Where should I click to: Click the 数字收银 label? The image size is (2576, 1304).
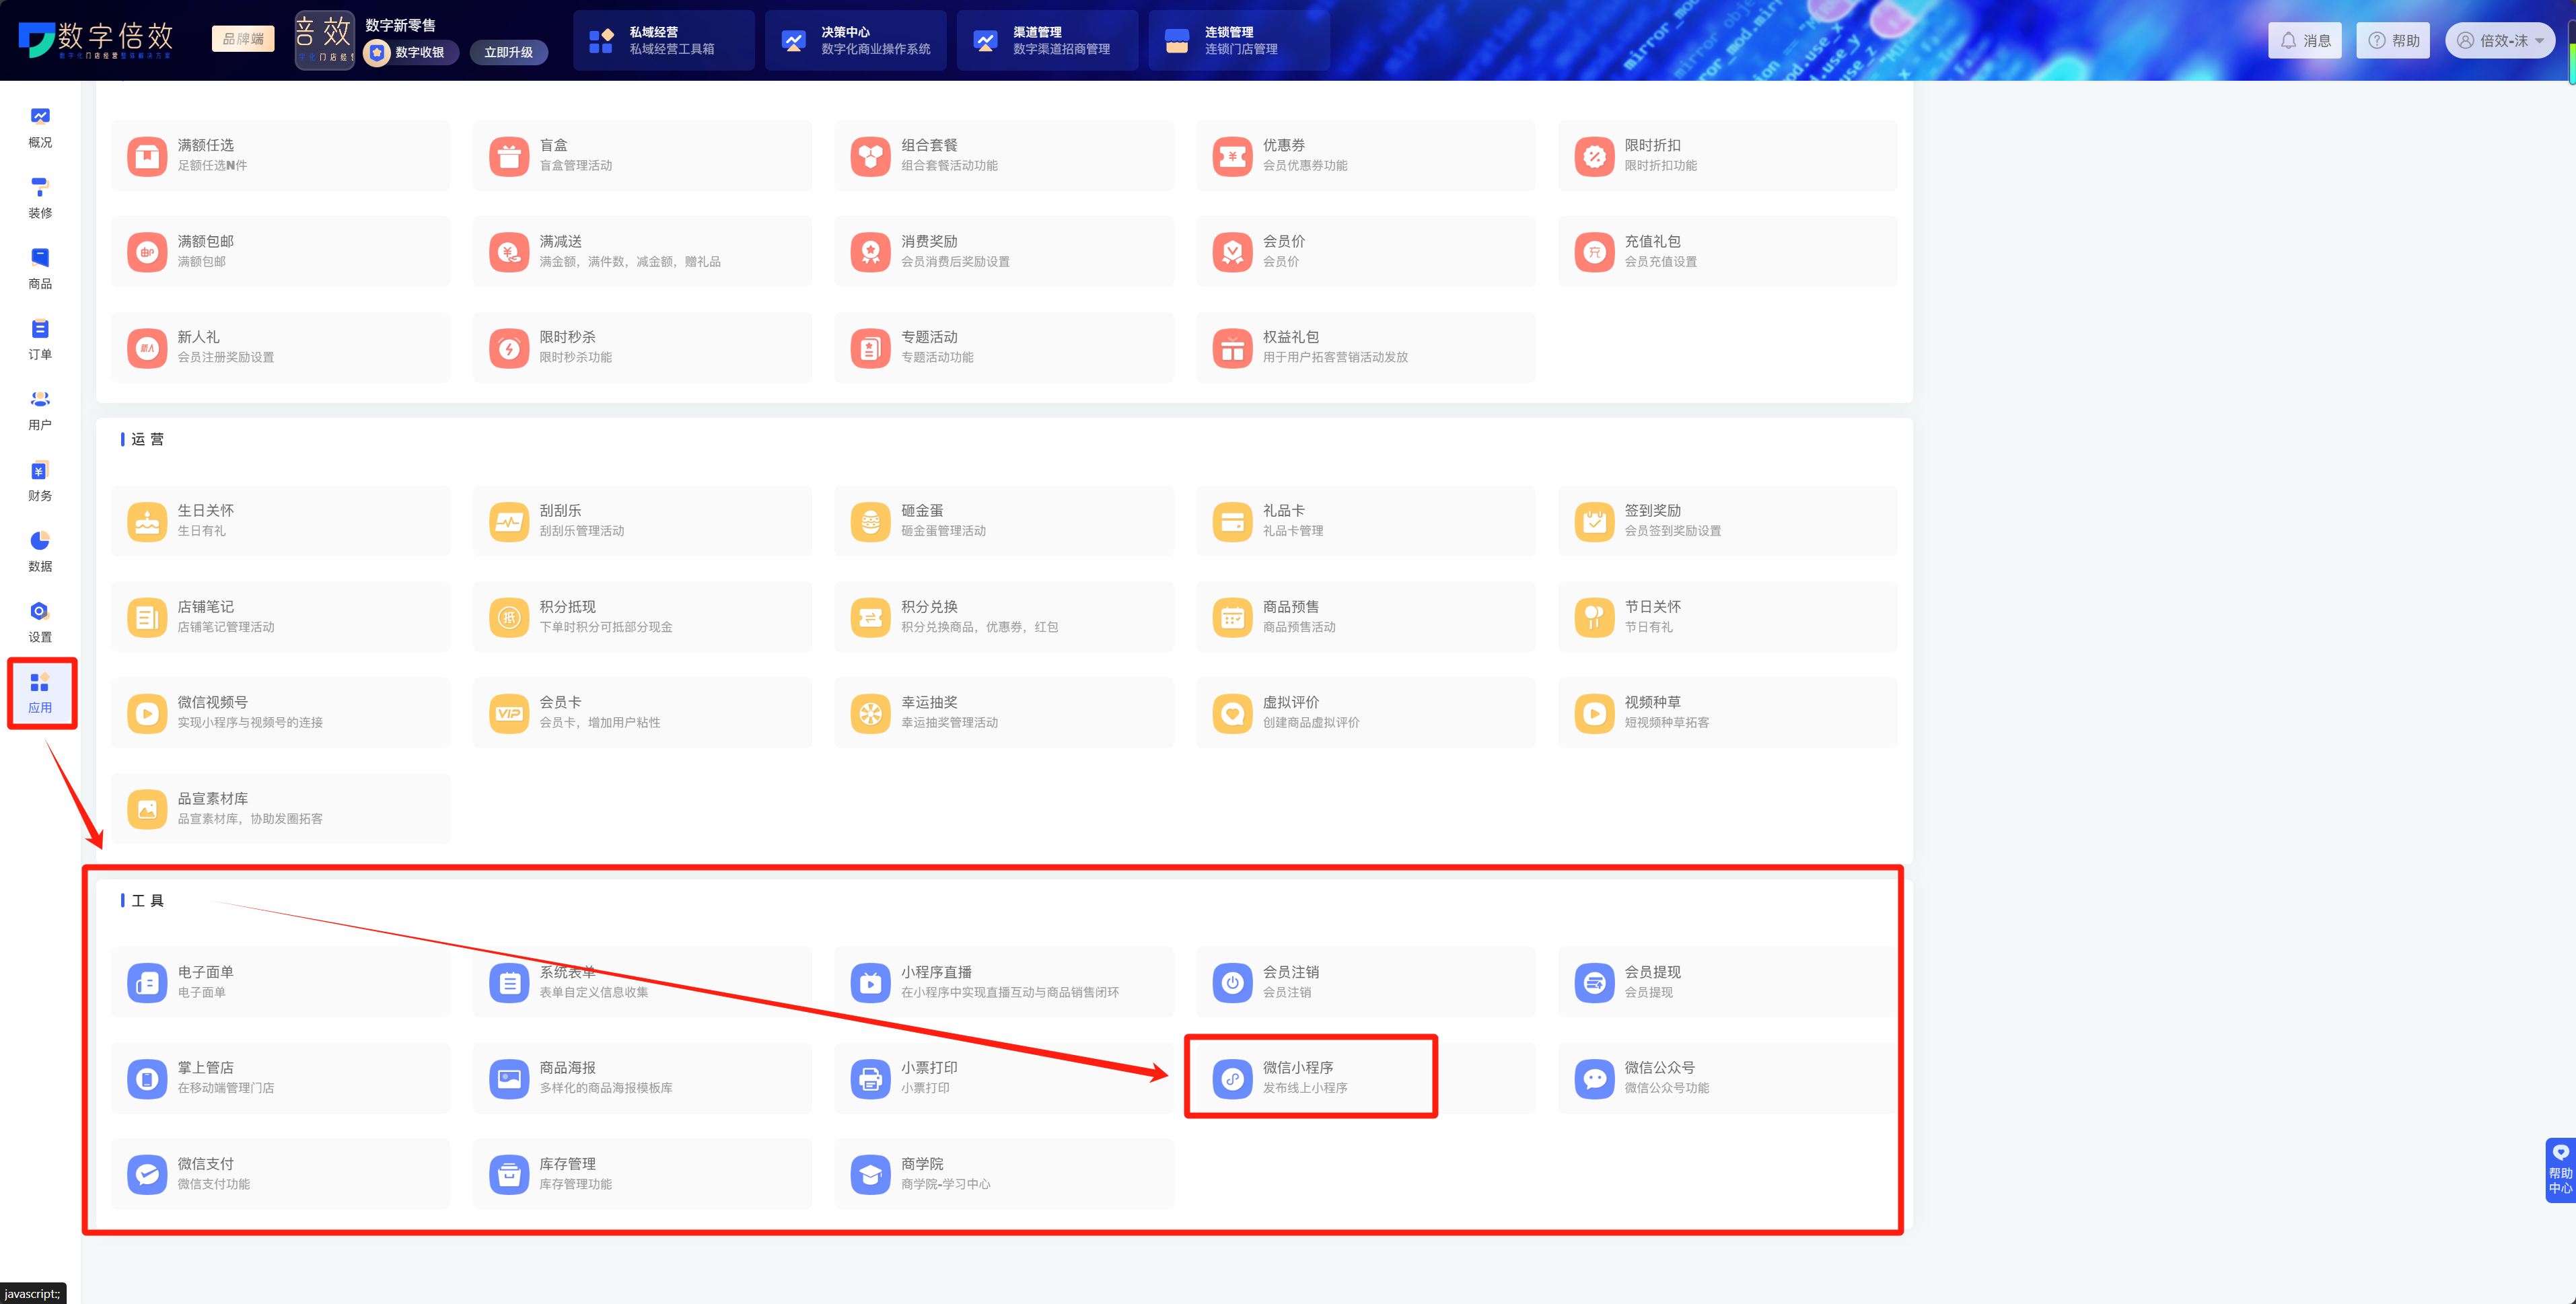pos(420,52)
